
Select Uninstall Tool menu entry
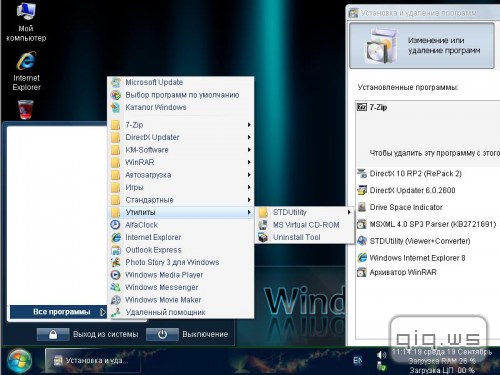click(305, 237)
